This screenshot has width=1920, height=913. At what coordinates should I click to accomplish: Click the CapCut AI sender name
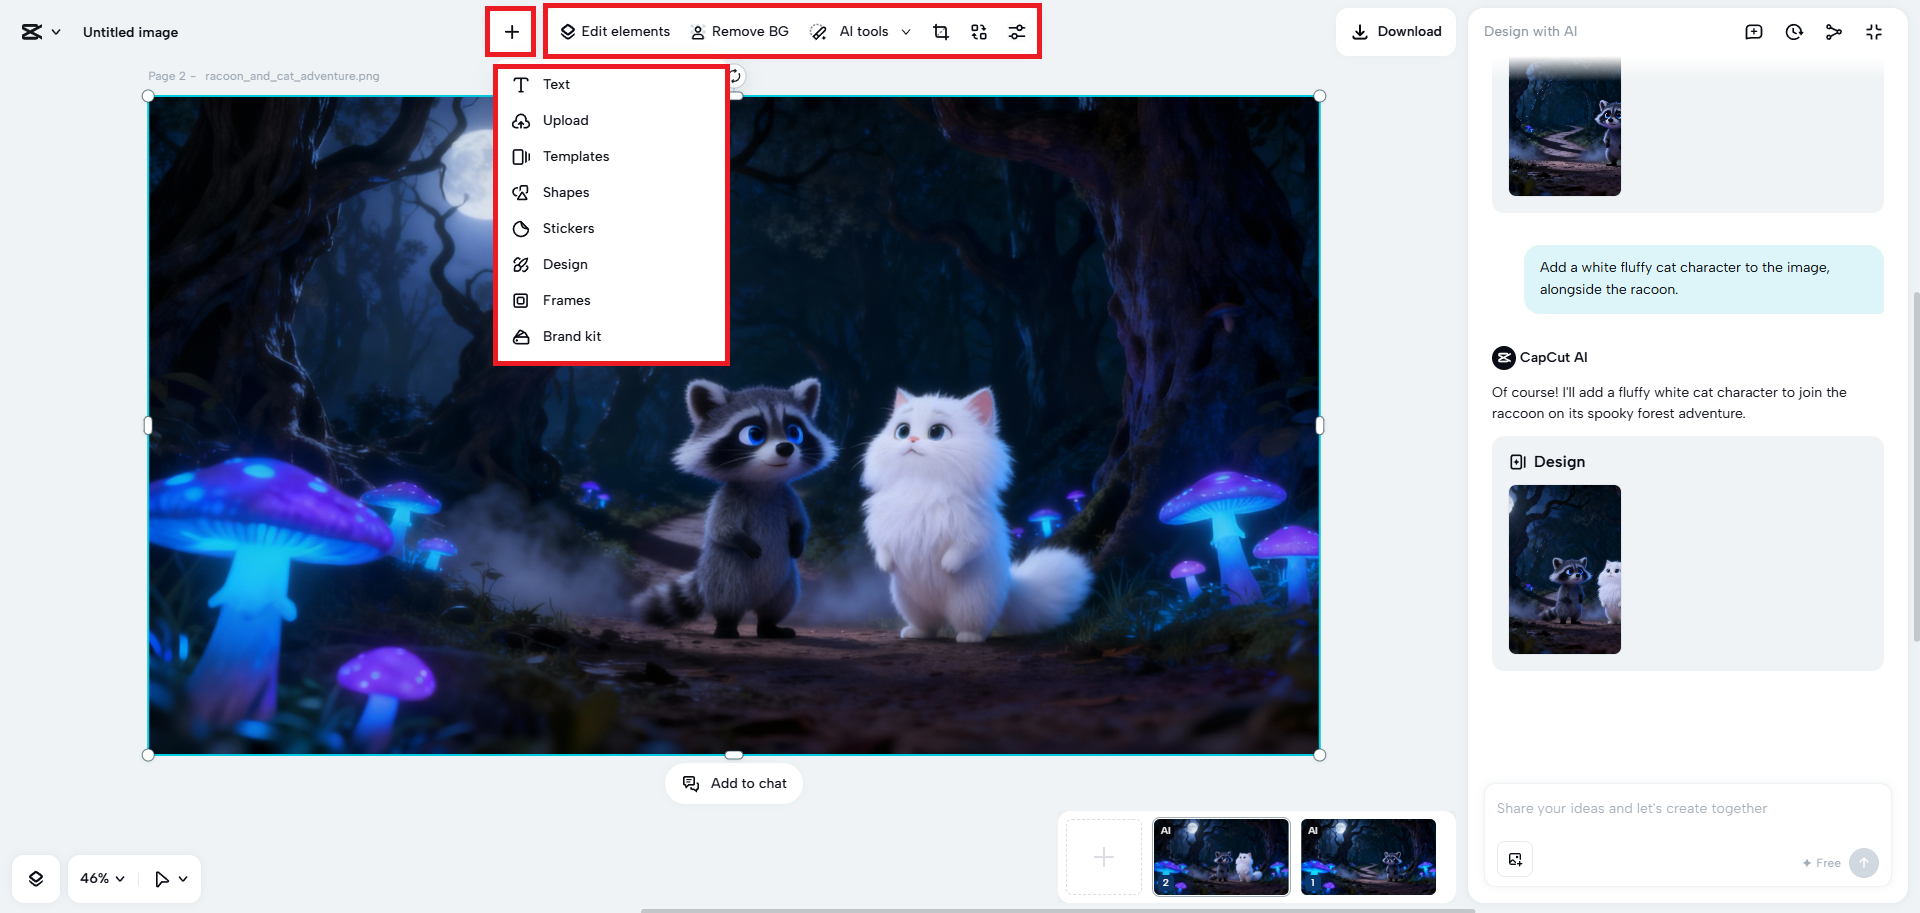point(1554,357)
